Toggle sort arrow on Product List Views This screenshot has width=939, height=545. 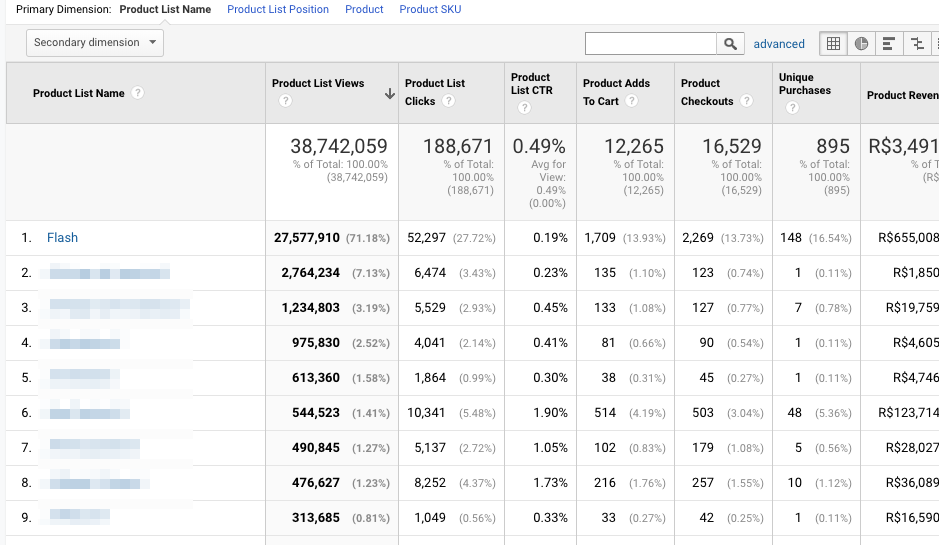(389, 94)
